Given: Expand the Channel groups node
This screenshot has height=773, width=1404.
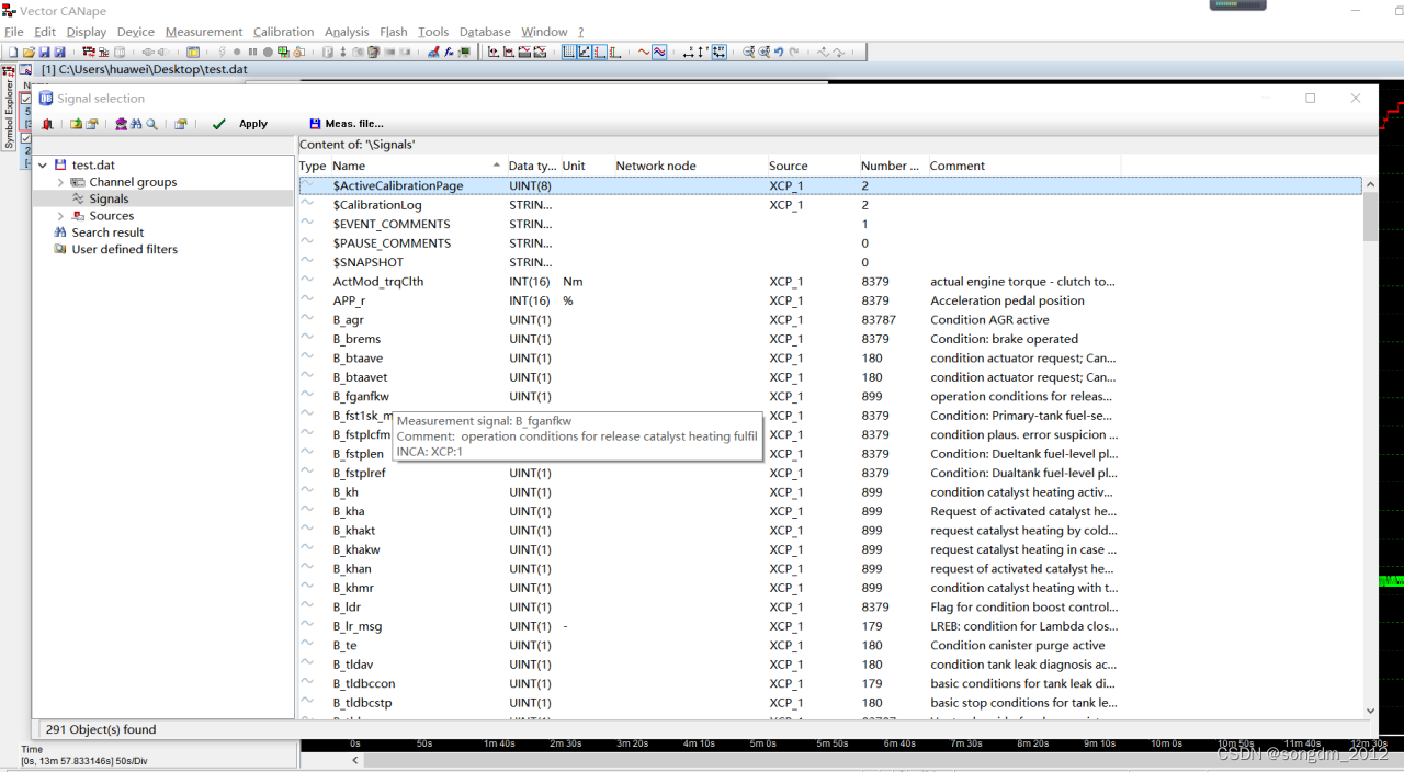Looking at the screenshot, I should coord(60,182).
